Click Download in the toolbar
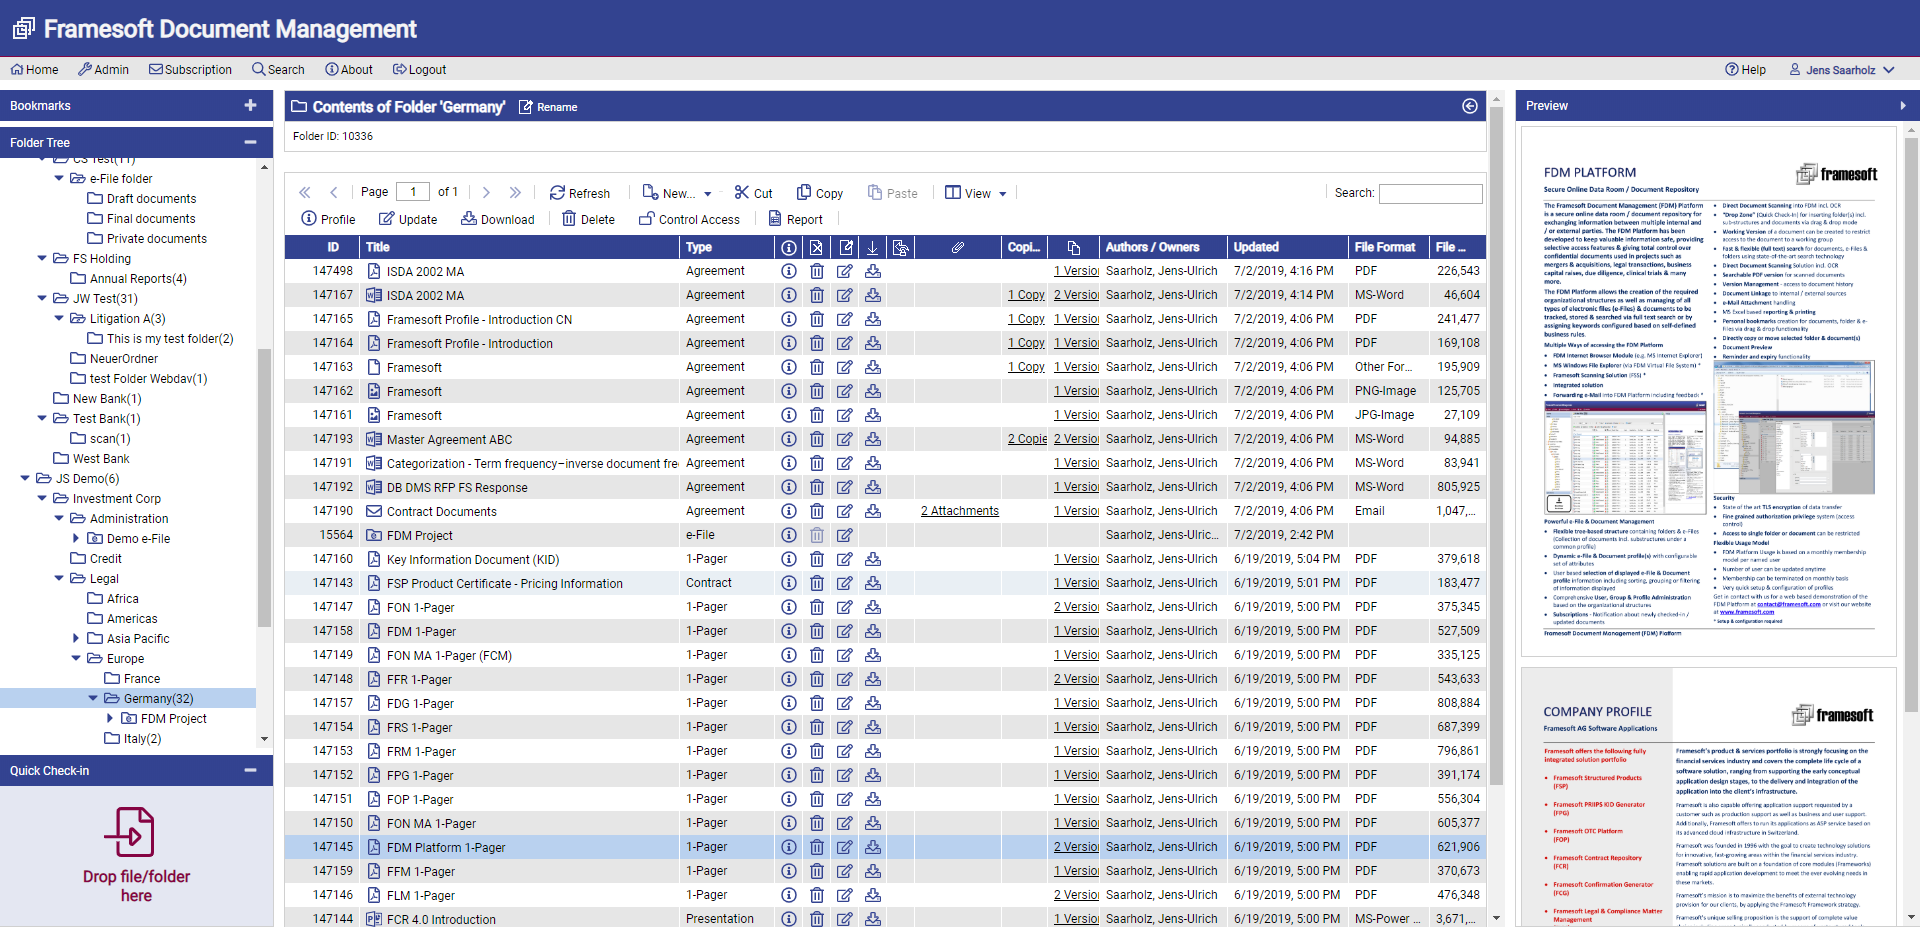Viewport: 1920px width, 937px height. [x=498, y=219]
